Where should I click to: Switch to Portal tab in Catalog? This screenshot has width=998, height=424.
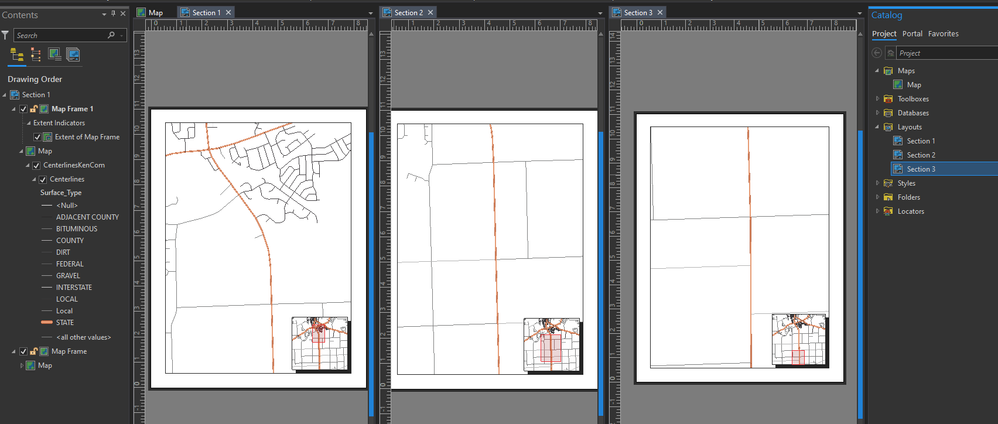click(912, 34)
